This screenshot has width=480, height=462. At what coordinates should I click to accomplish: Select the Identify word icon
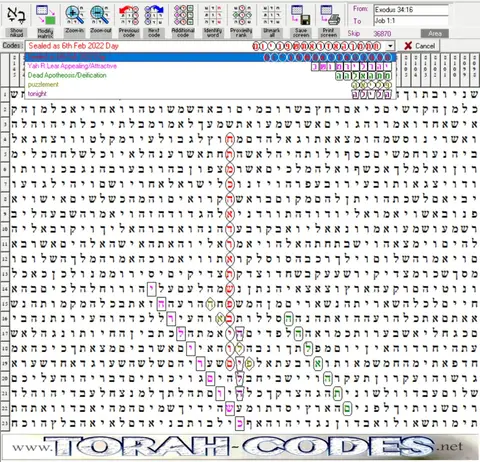coord(212,15)
